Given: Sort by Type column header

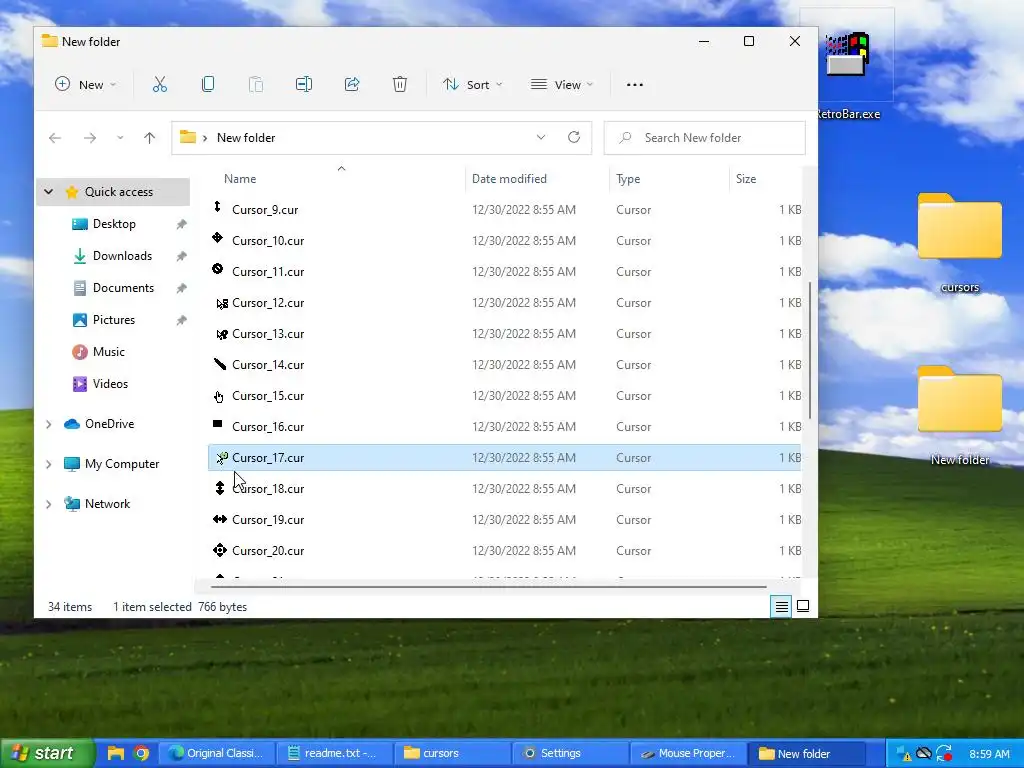Looking at the screenshot, I should (x=628, y=178).
